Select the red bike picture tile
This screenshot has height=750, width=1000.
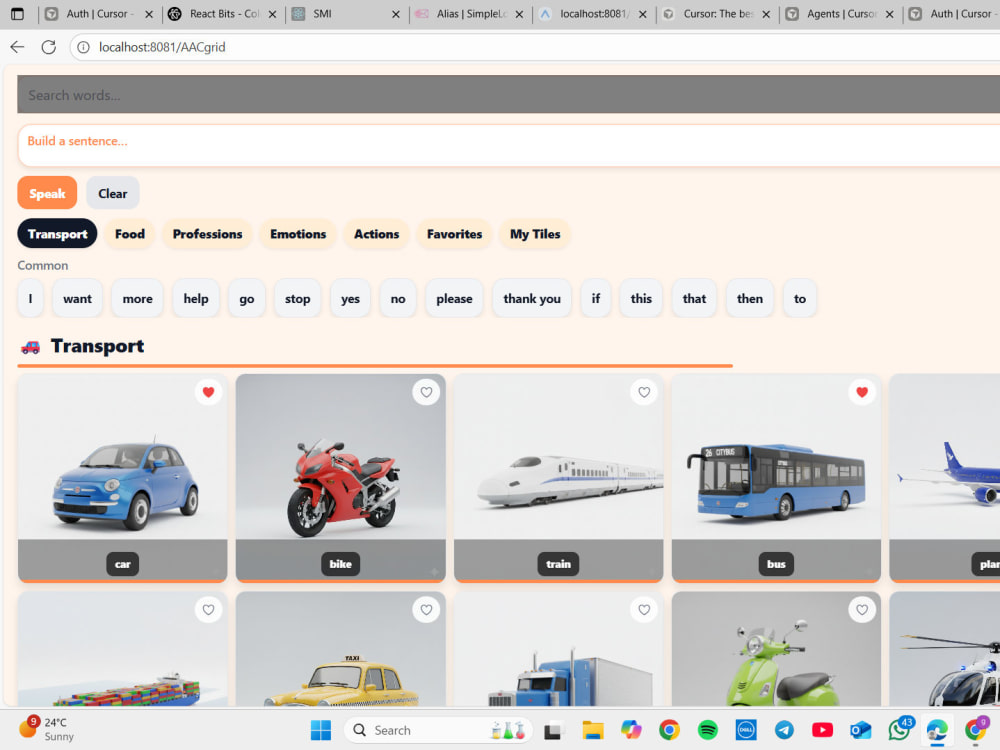(x=341, y=478)
